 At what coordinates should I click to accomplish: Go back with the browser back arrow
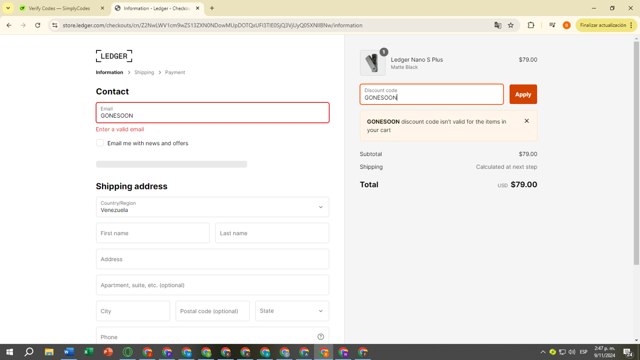point(9,25)
